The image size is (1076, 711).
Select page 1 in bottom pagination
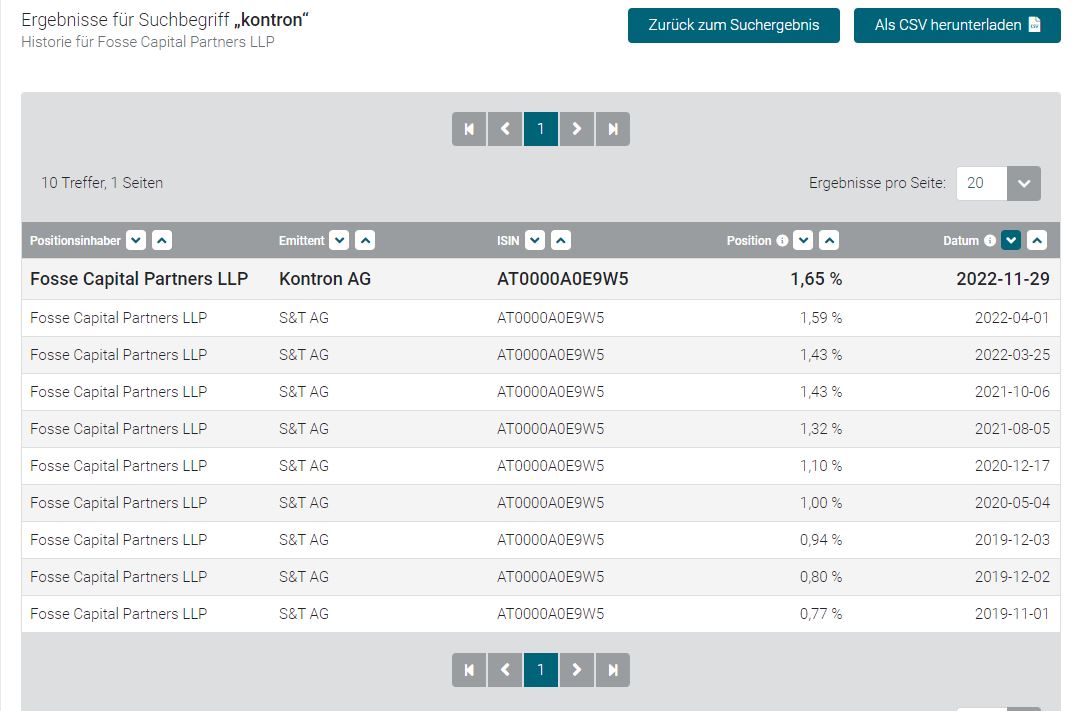point(541,670)
